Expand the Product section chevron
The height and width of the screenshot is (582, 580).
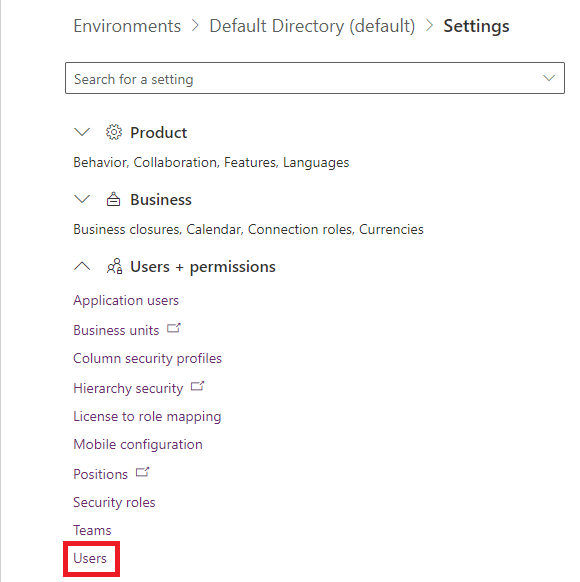click(82, 132)
